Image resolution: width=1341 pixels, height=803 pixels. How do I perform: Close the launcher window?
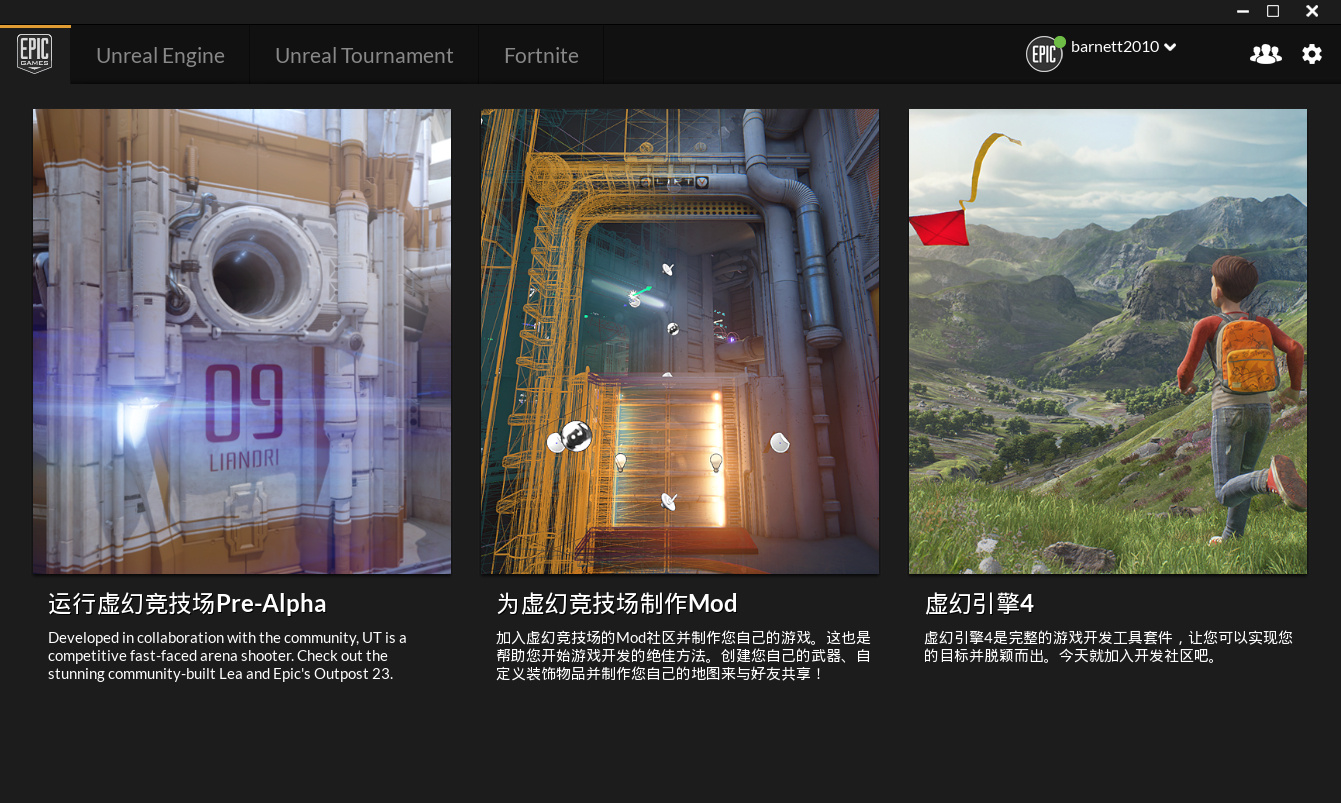(x=1312, y=11)
